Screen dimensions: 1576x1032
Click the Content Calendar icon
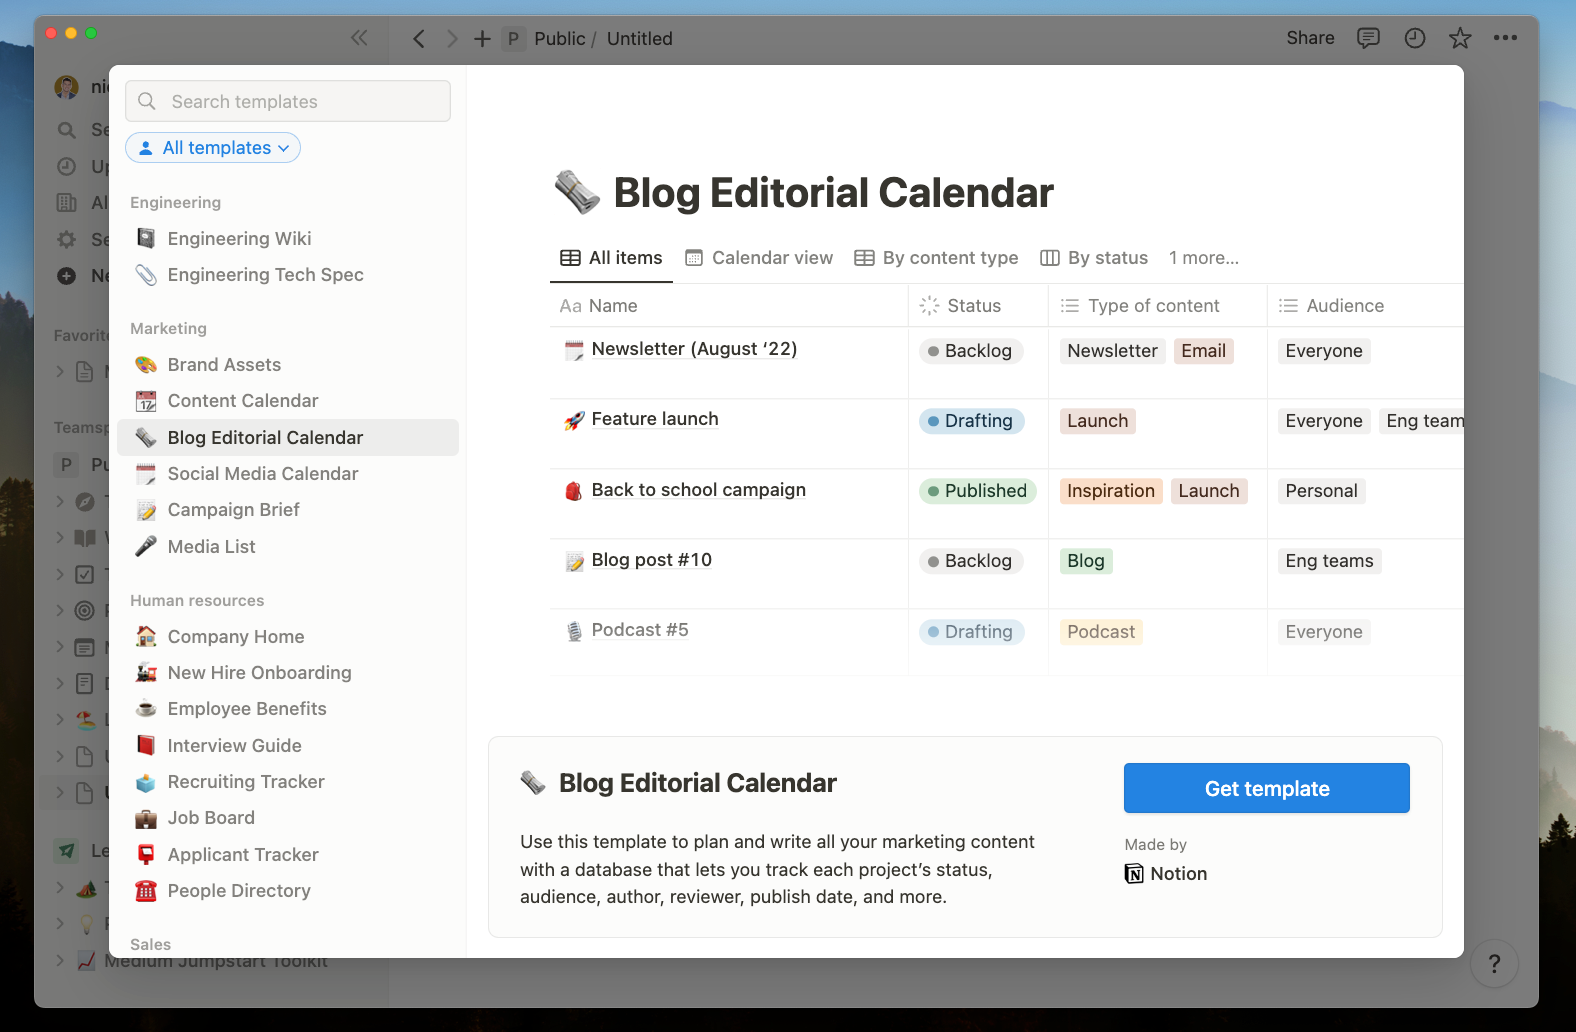coord(146,401)
